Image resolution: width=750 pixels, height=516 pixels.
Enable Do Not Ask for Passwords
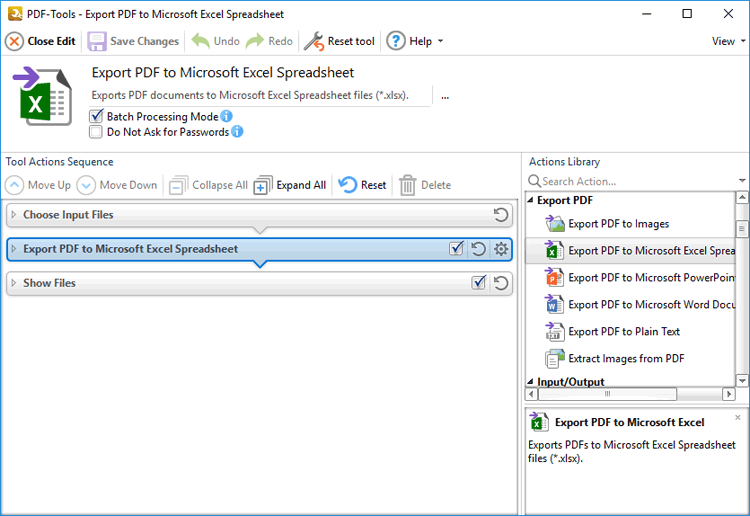(96, 132)
